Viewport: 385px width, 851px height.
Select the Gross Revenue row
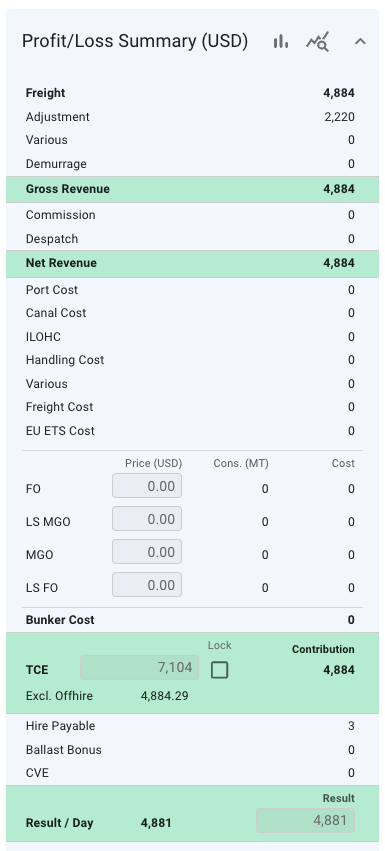(192, 189)
